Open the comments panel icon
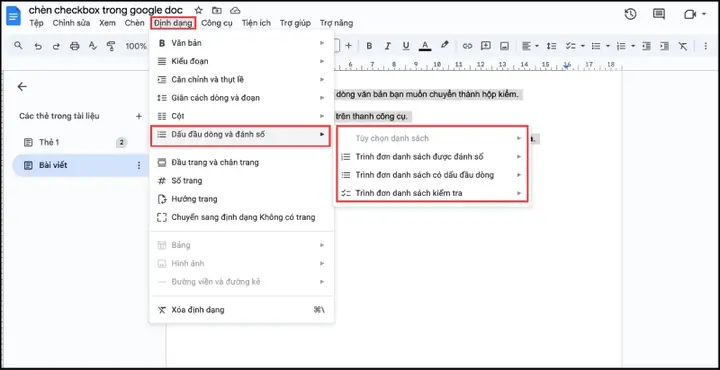 click(659, 14)
